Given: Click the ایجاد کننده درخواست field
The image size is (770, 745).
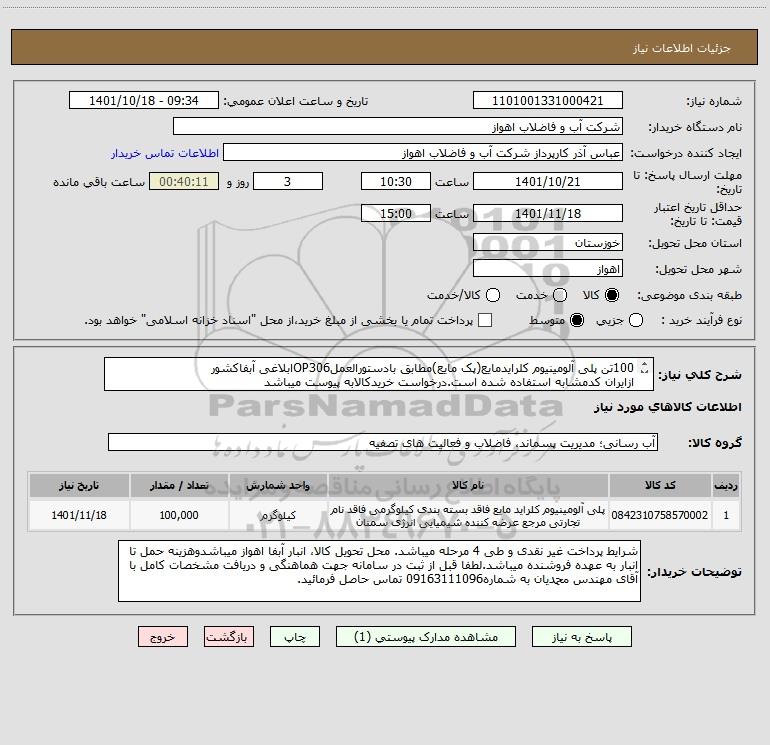Looking at the screenshot, I should [x=423, y=152].
